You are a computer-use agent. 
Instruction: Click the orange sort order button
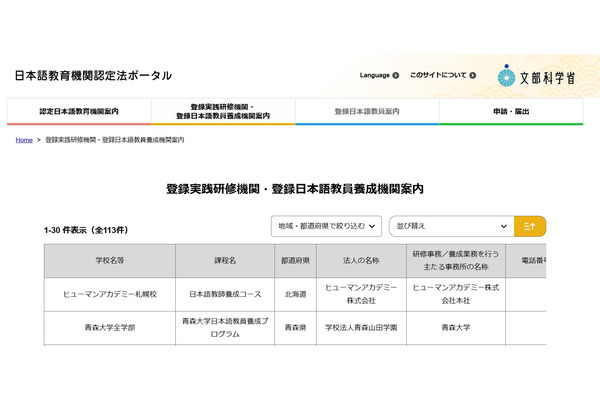[530, 226]
